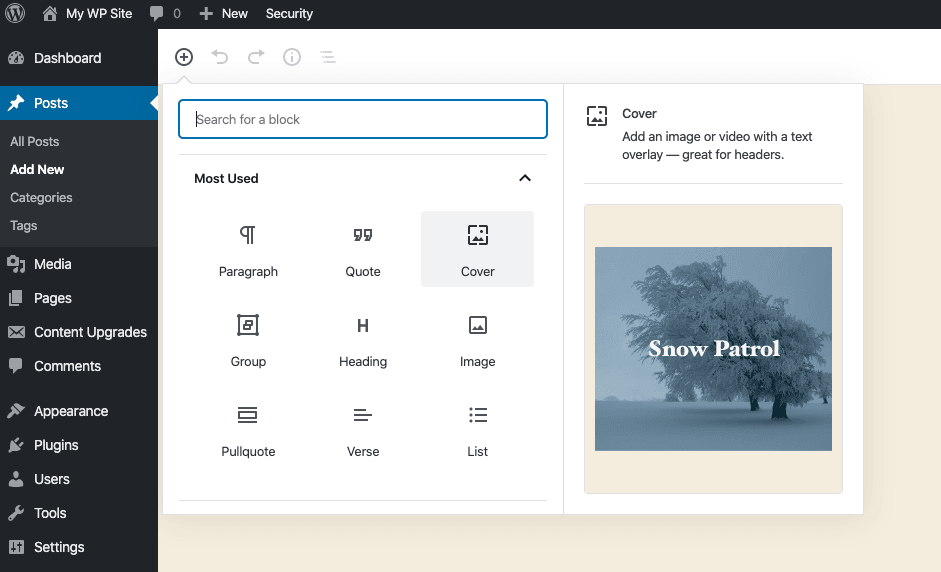The height and width of the screenshot is (572, 941).
Task: Click the Undo arrow icon
Action: tap(220, 57)
